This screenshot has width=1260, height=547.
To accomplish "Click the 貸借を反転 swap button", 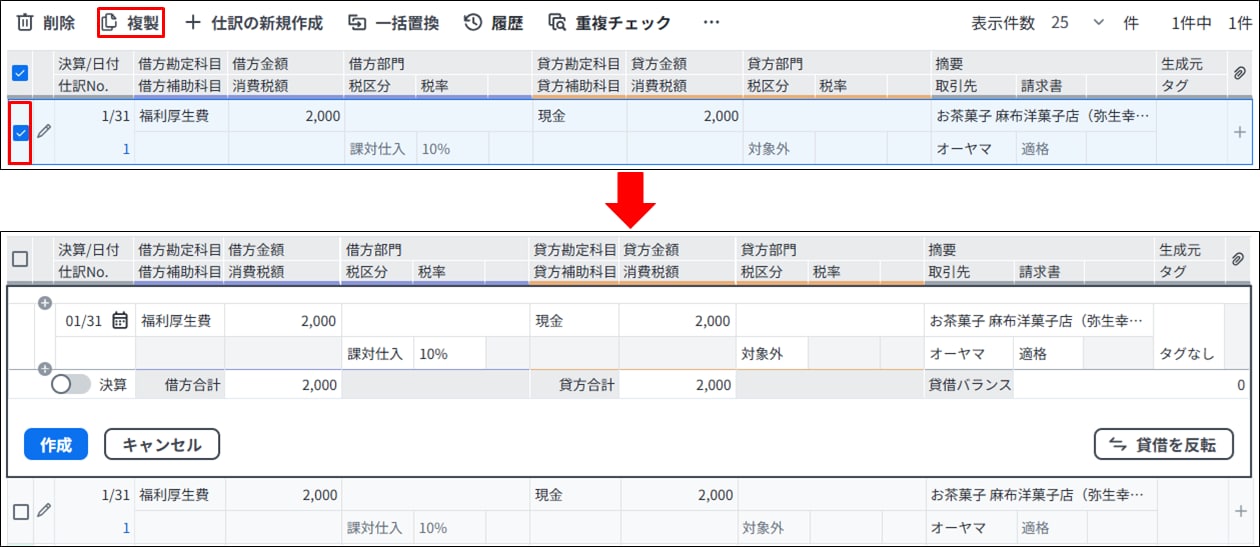I will pyautogui.click(x=1164, y=445).
